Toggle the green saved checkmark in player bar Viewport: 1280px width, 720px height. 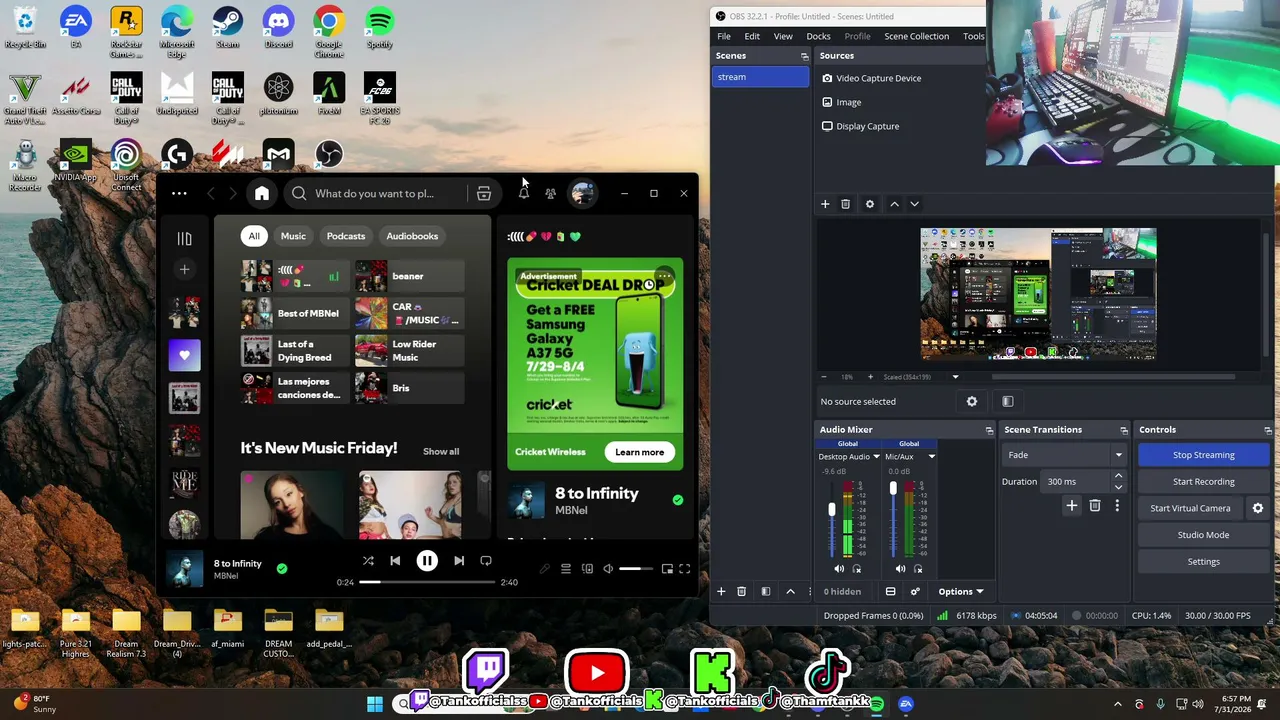(x=282, y=569)
